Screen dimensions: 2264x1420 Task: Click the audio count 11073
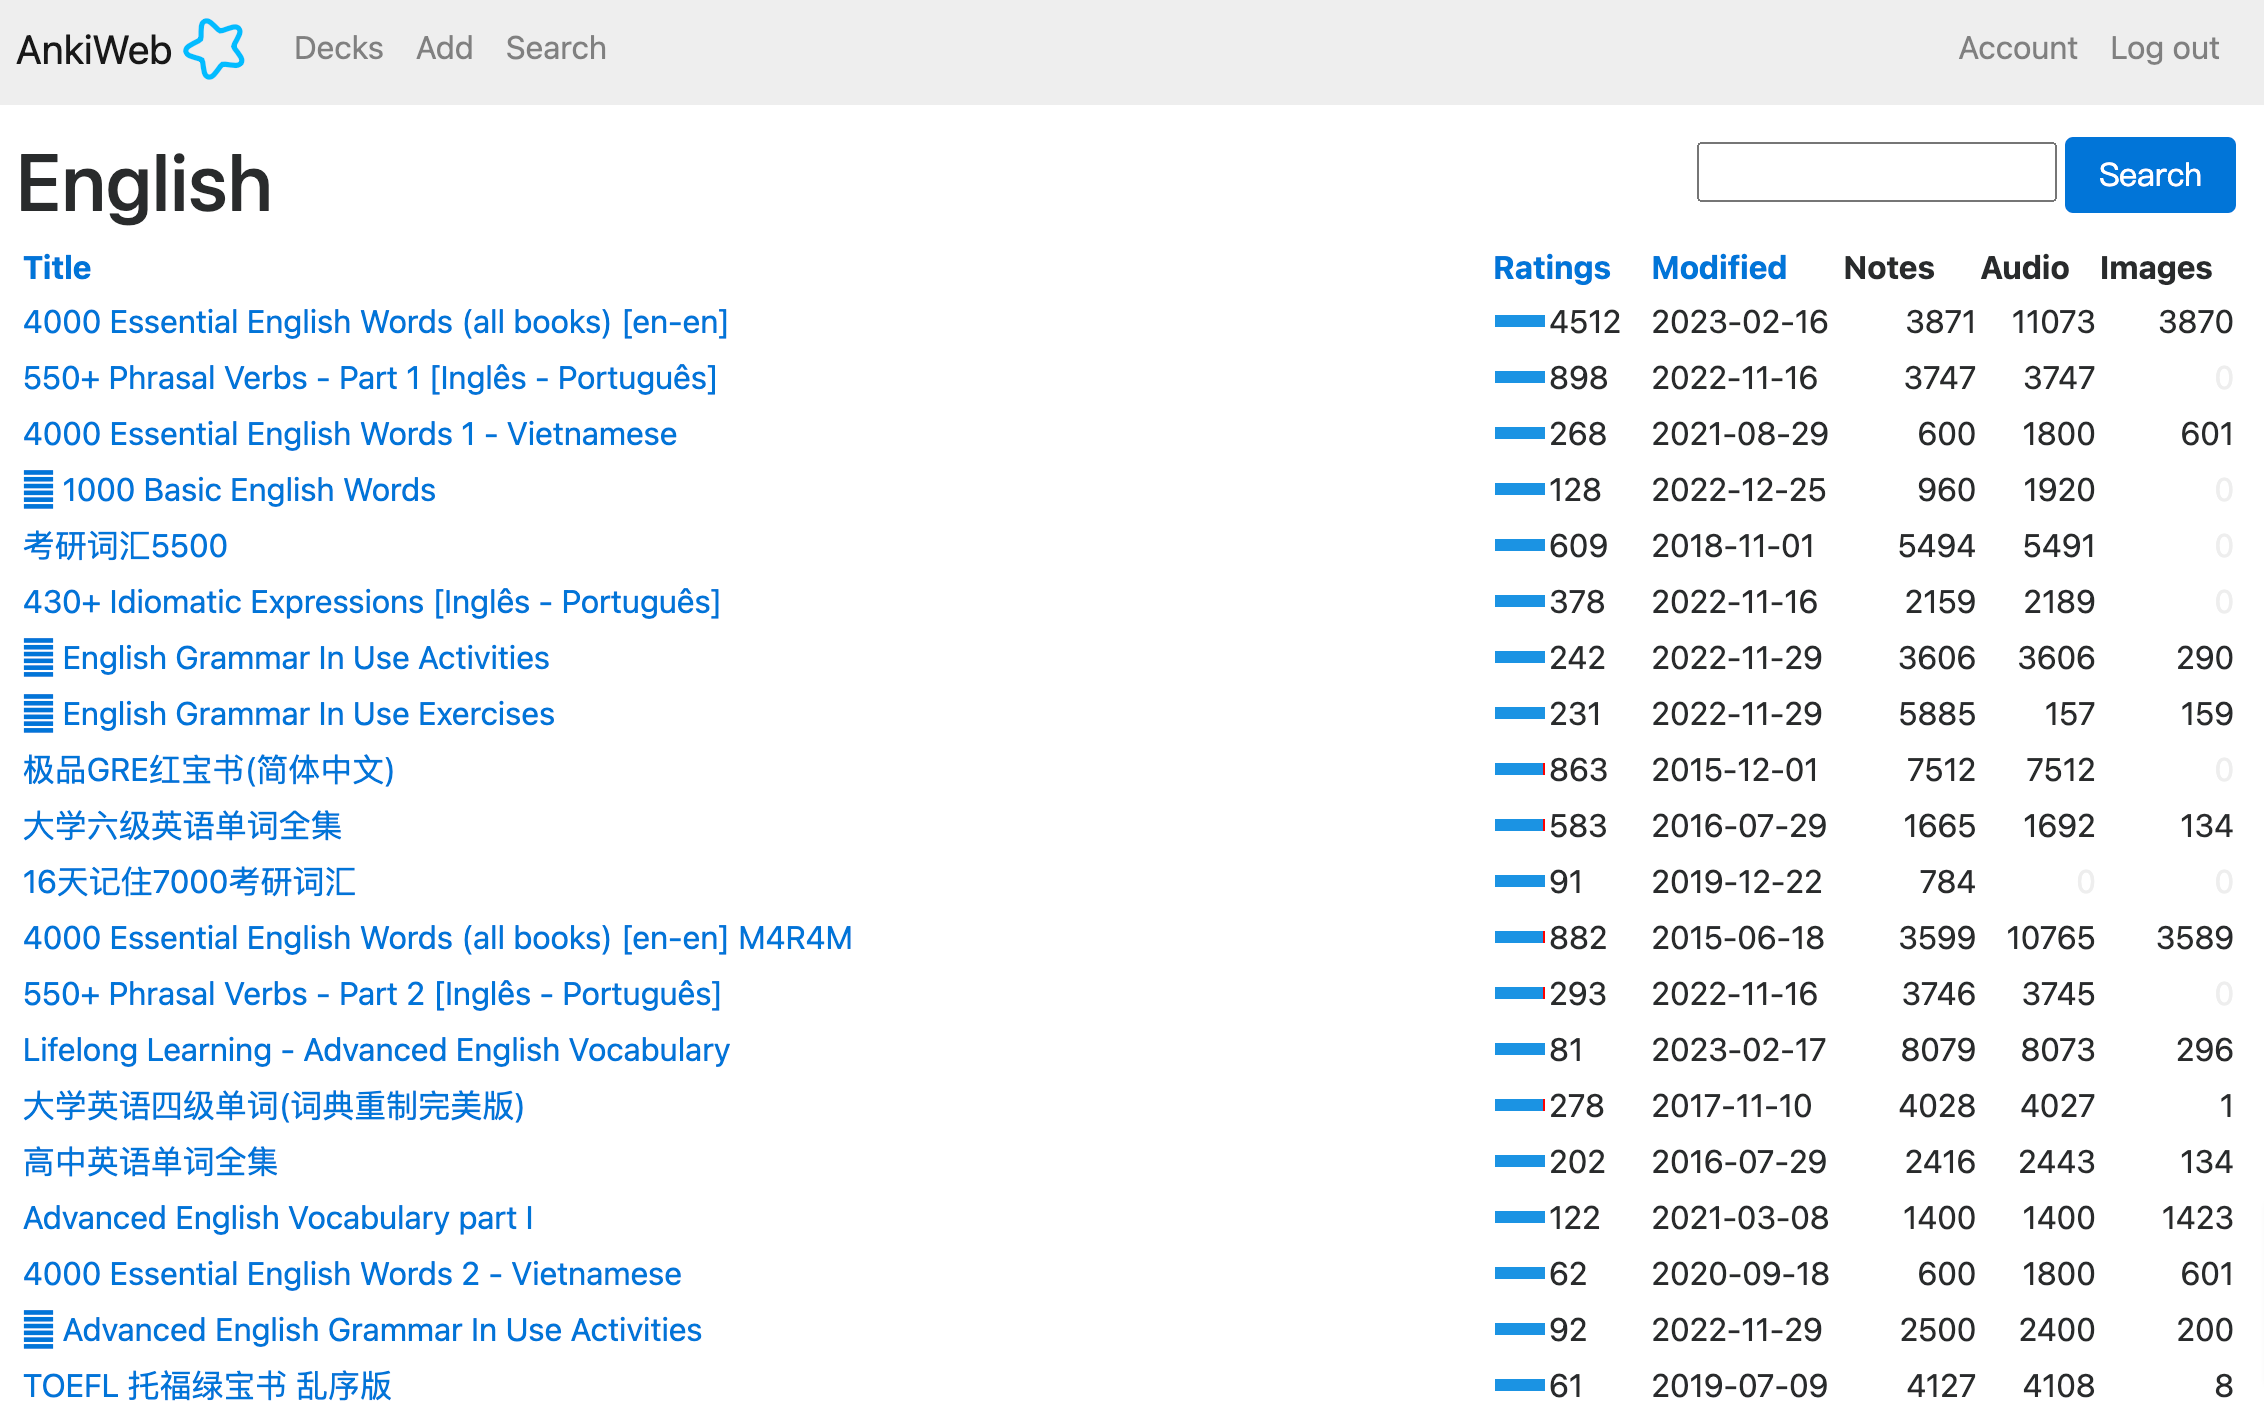pyautogui.click(x=2053, y=322)
